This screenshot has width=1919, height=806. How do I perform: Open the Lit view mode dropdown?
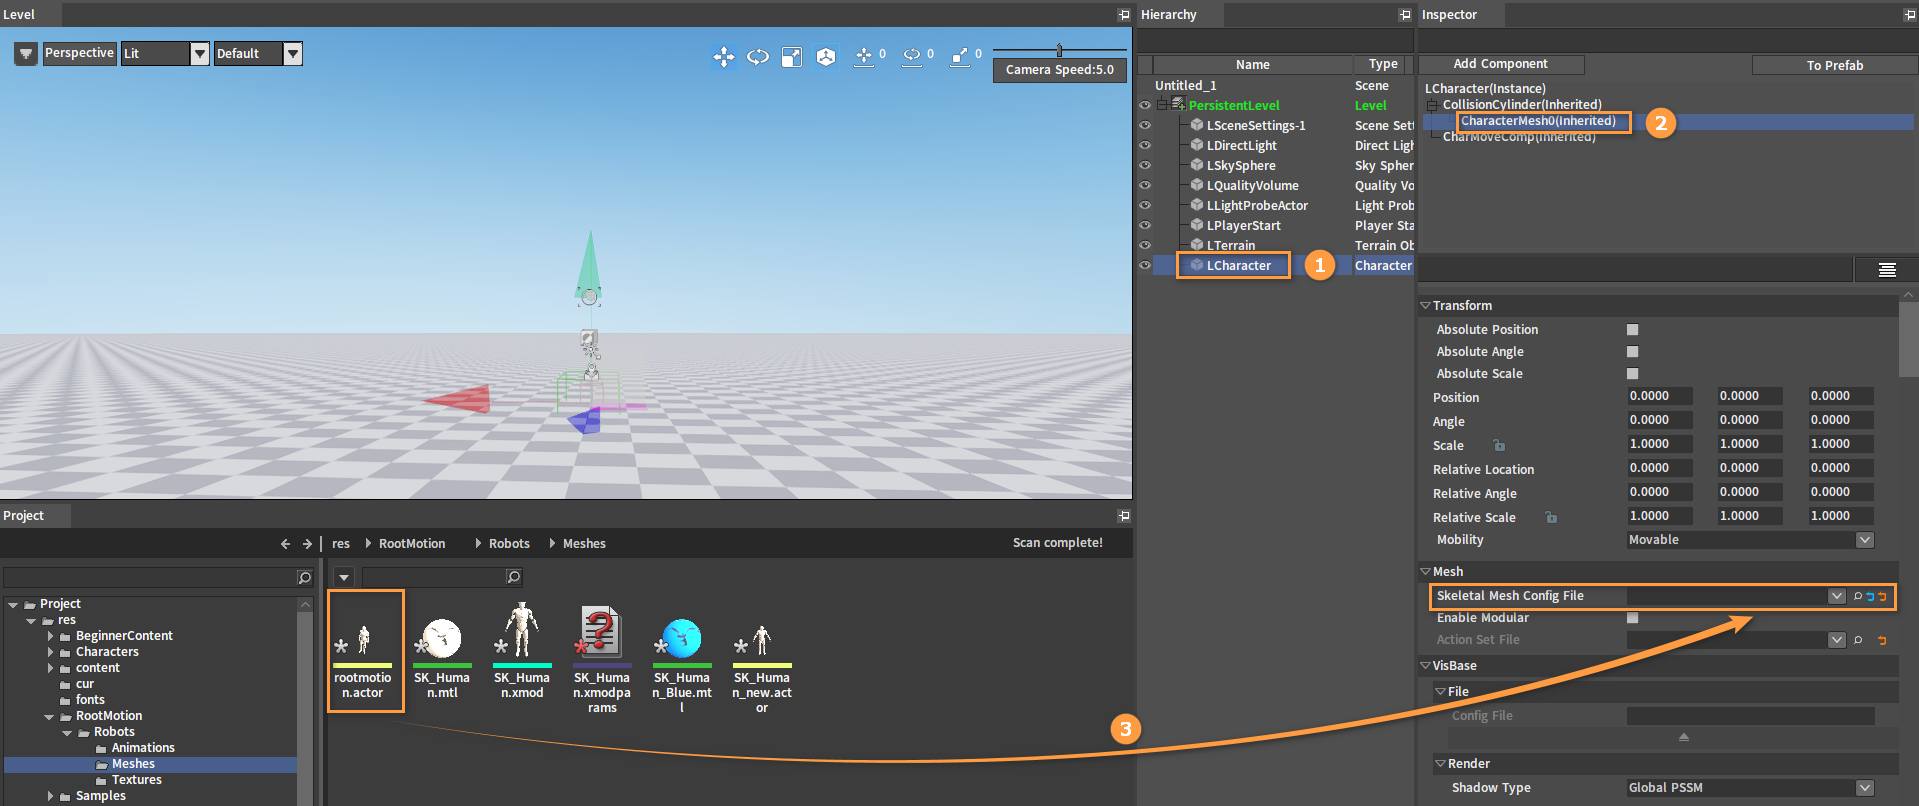point(165,54)
